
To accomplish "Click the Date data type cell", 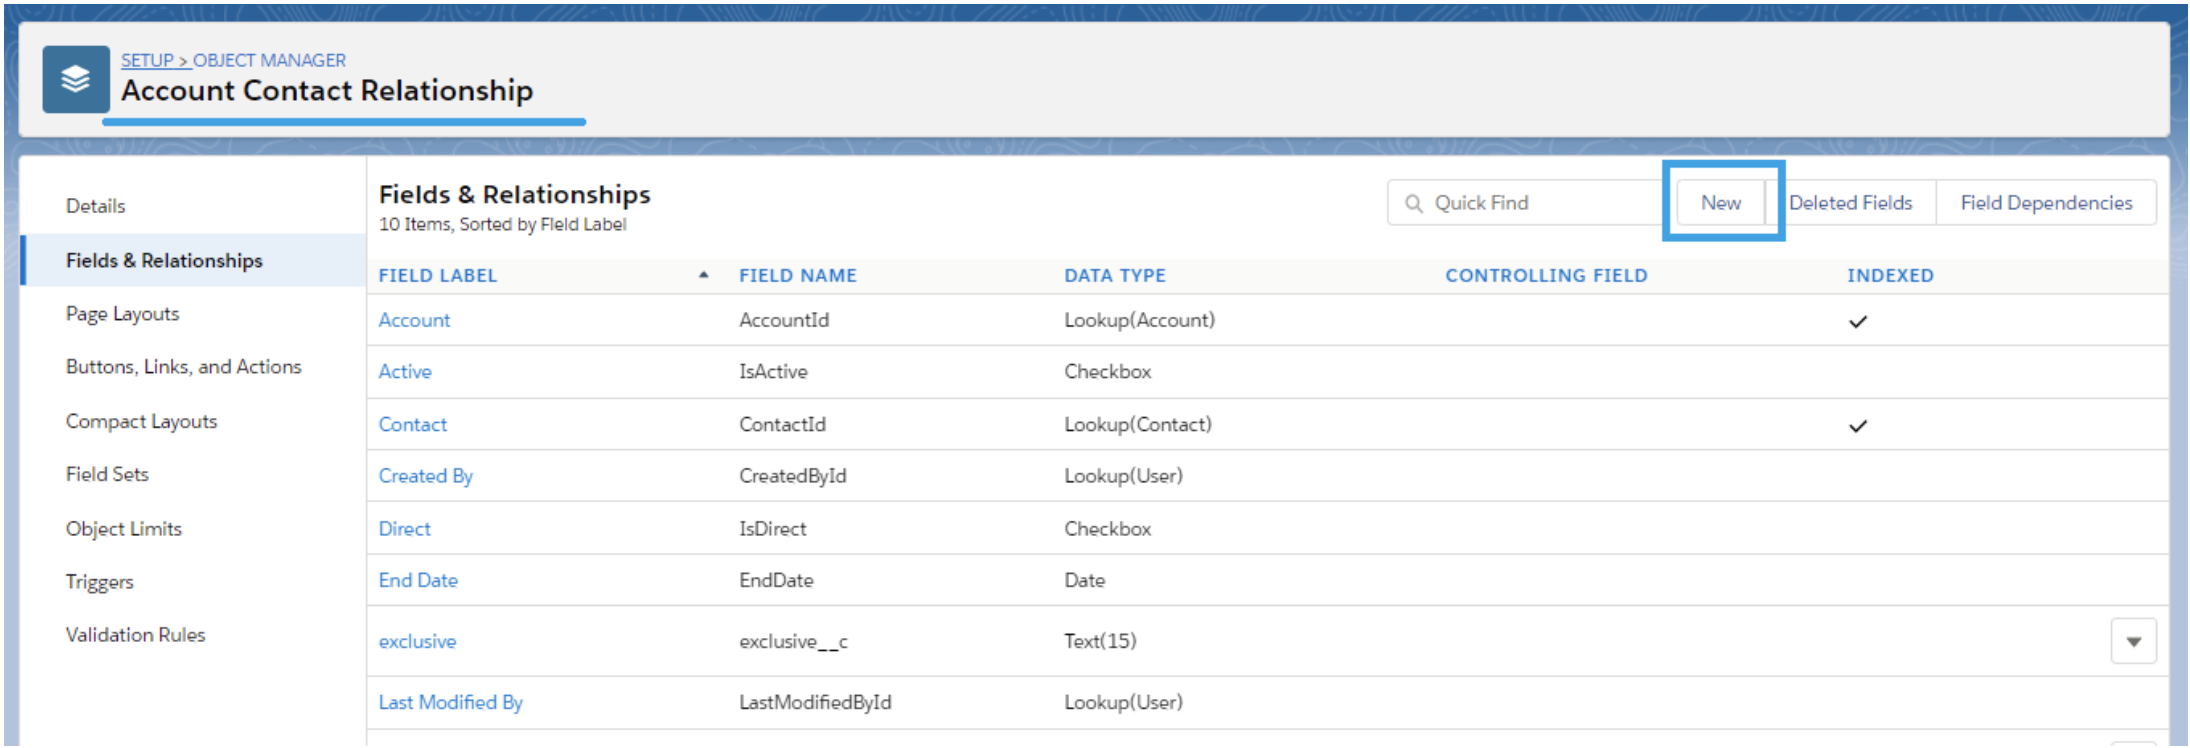I will pos(1084,580).
